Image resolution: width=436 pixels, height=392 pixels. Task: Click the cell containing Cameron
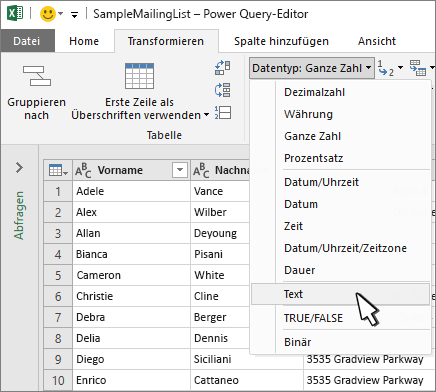coord(131,275)
